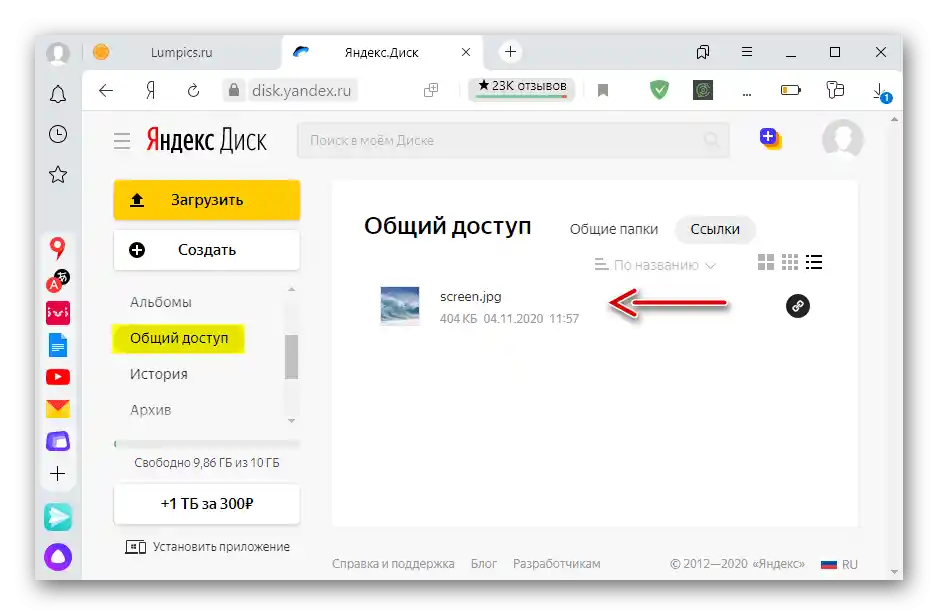Open the Yandex Mail envelope icon

[58, 409]
